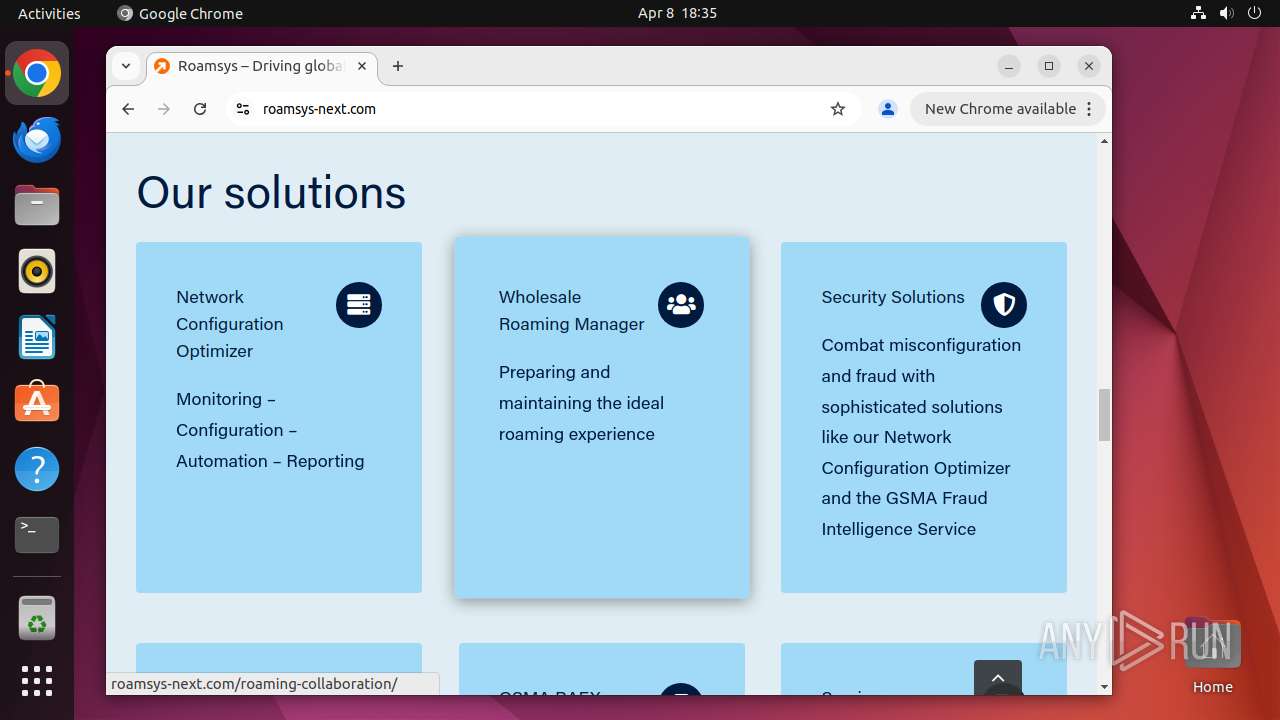Click the Network Configuration Optimizer server icon
The width and height of the screenshot is (1280, 720).
(359, 305)
